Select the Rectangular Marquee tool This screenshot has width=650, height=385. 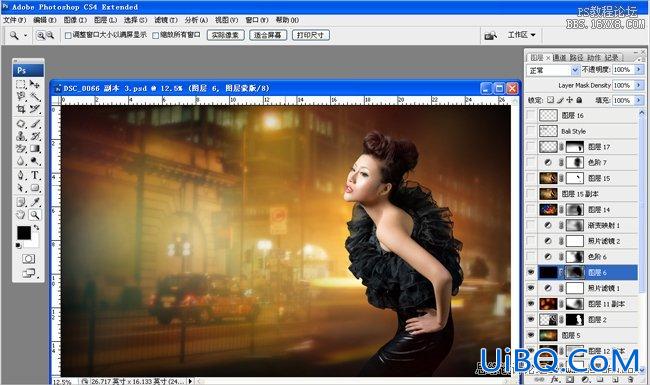20,85
